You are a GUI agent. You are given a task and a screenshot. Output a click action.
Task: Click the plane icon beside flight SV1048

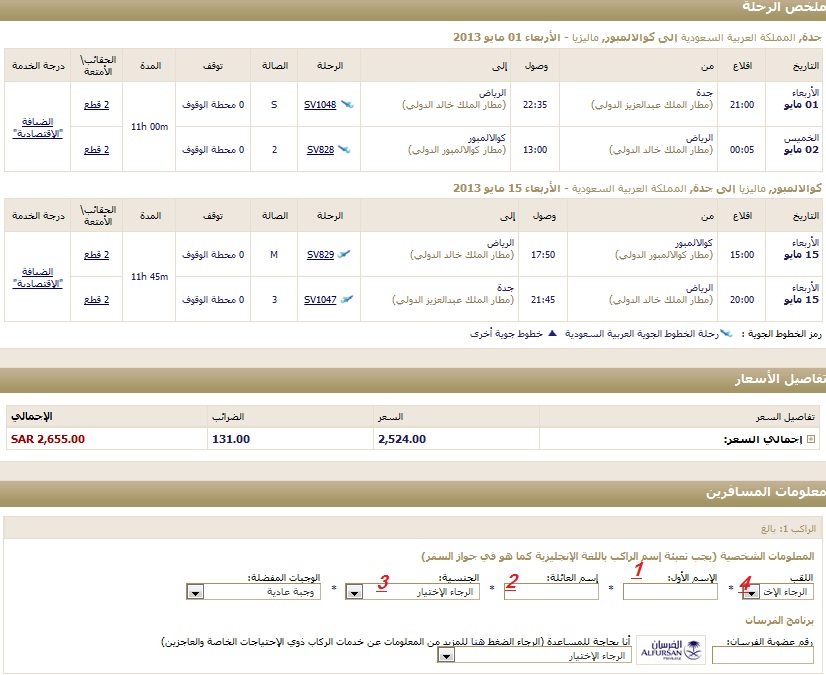tap(346, 104)
